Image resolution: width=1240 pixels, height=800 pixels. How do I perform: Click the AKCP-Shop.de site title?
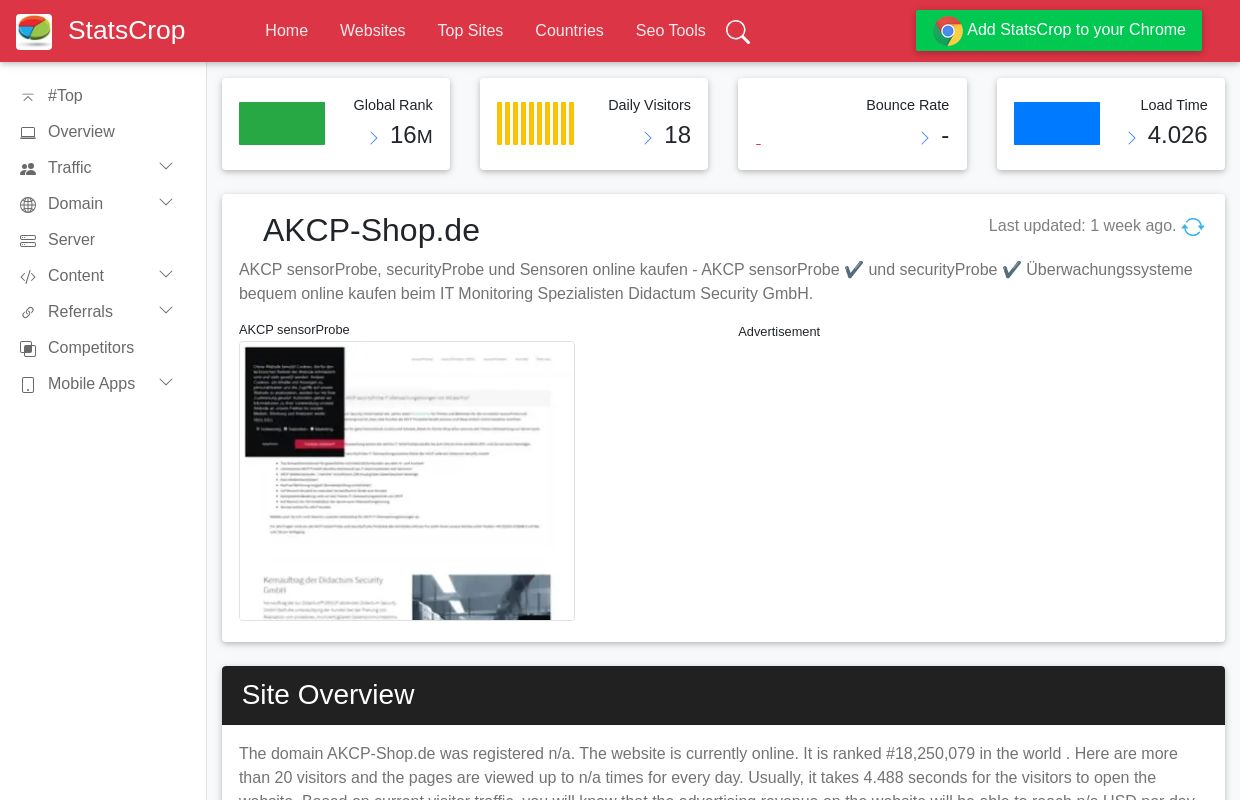(x=371, y=230)
